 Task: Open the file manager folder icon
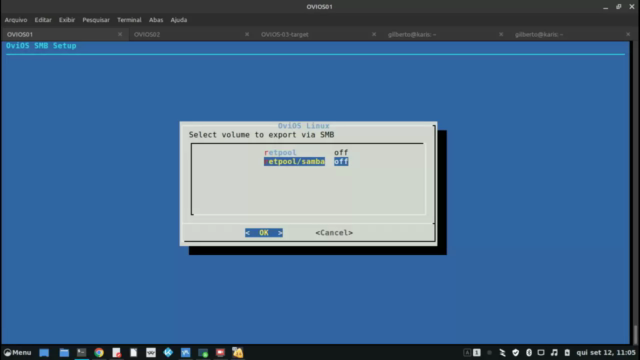[x=64, y=353]
